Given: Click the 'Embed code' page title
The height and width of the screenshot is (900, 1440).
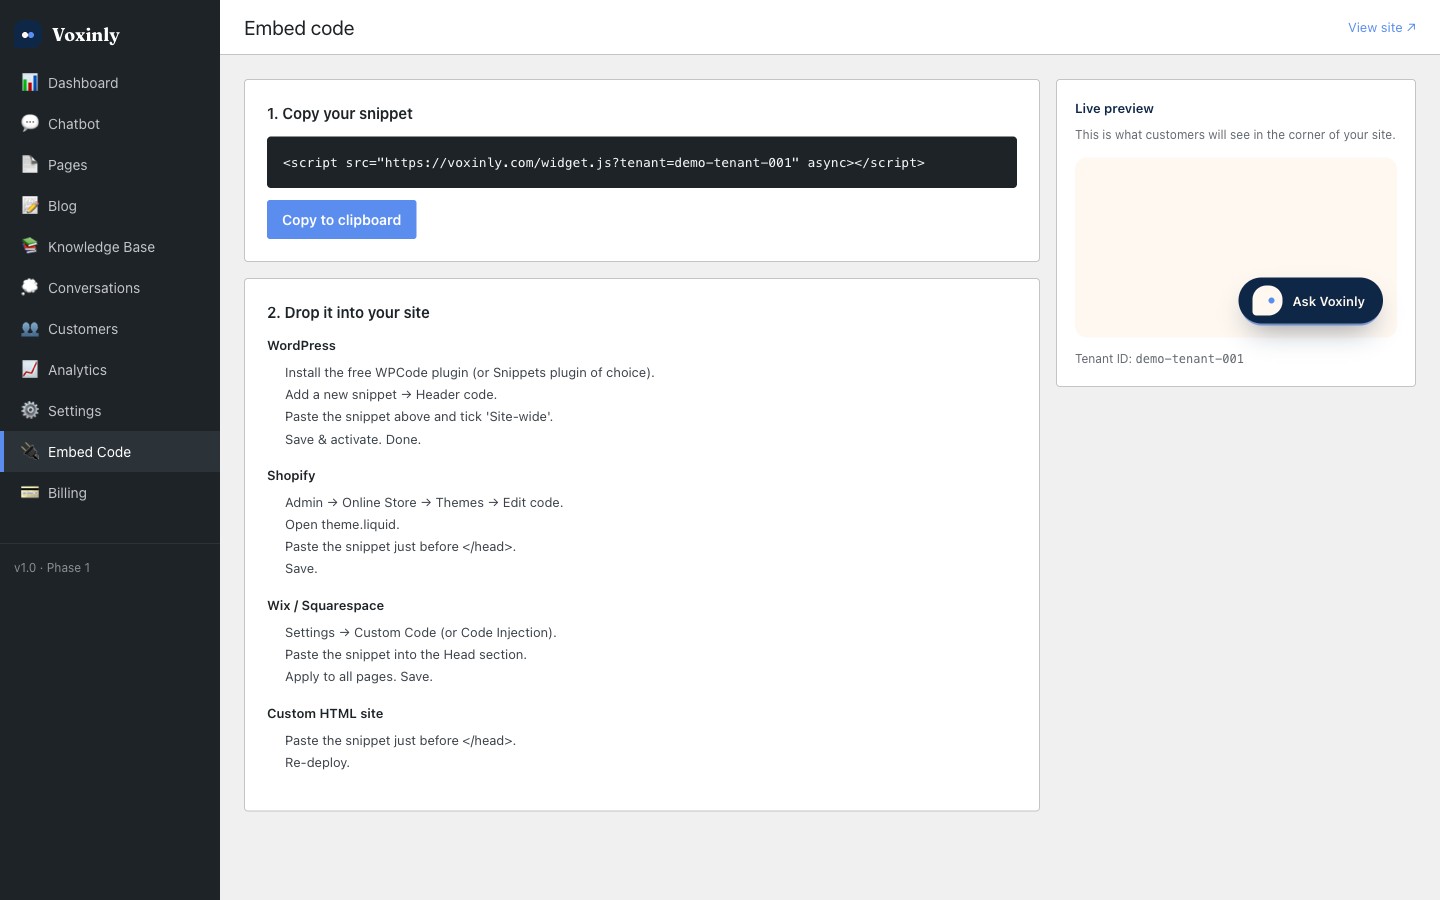Looking at the screenshot, I should pyautogui.click(x=299, y=28).
